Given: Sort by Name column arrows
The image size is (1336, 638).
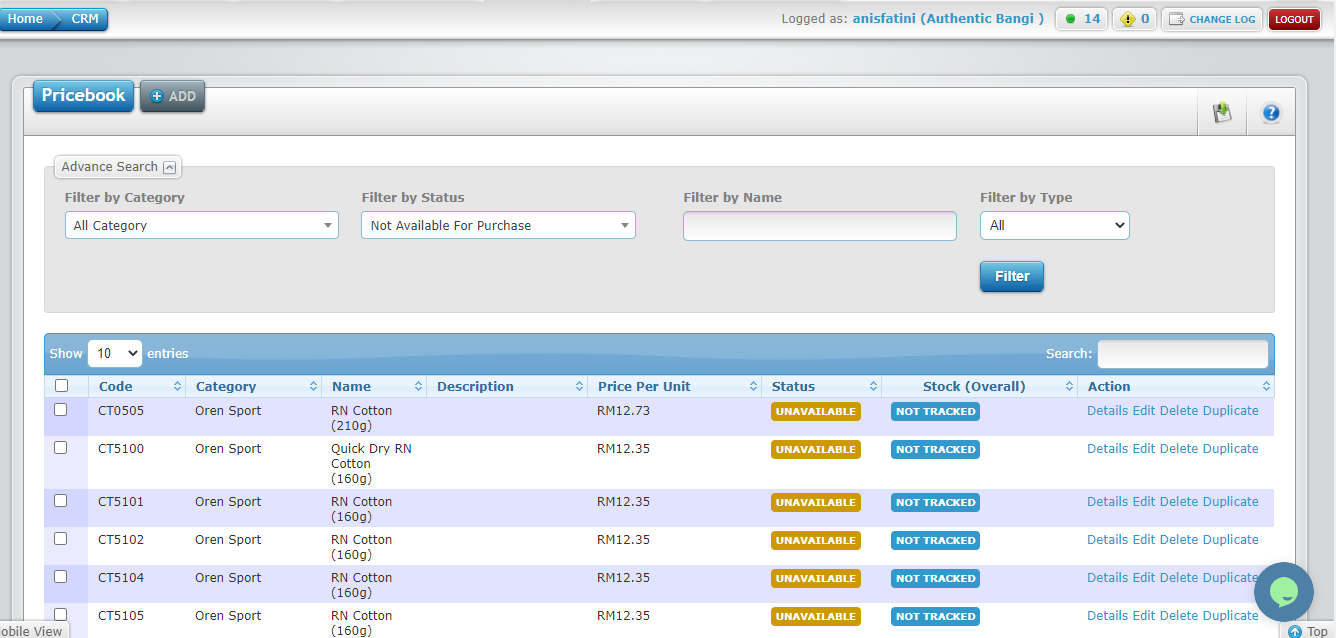Looking at the screenshot, I should (419, 386).
